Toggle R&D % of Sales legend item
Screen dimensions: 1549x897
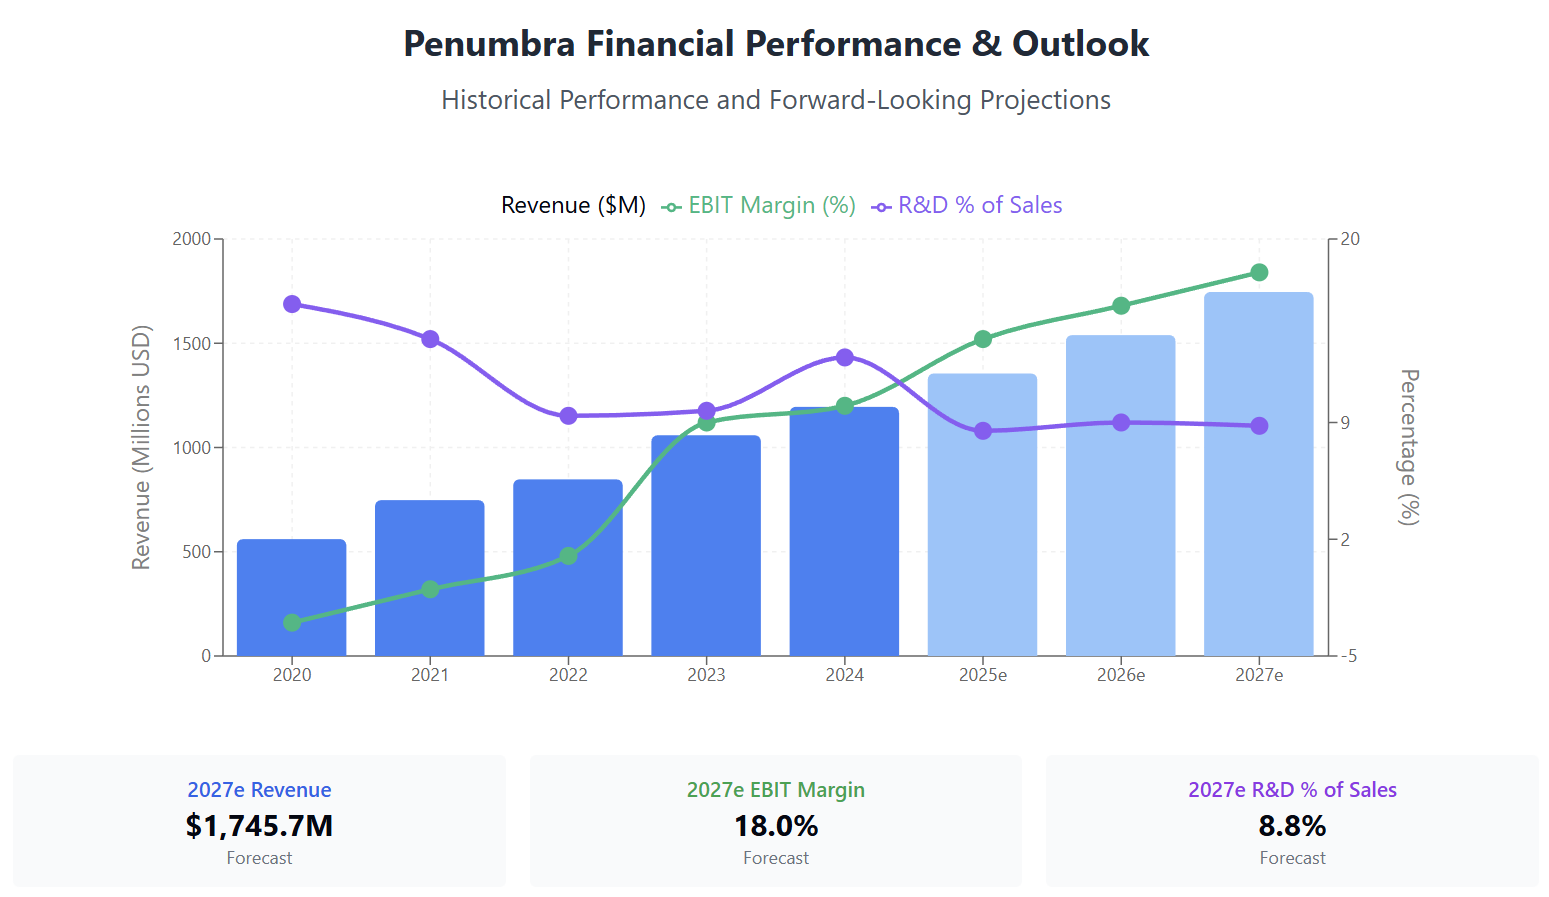pos(967,205)
